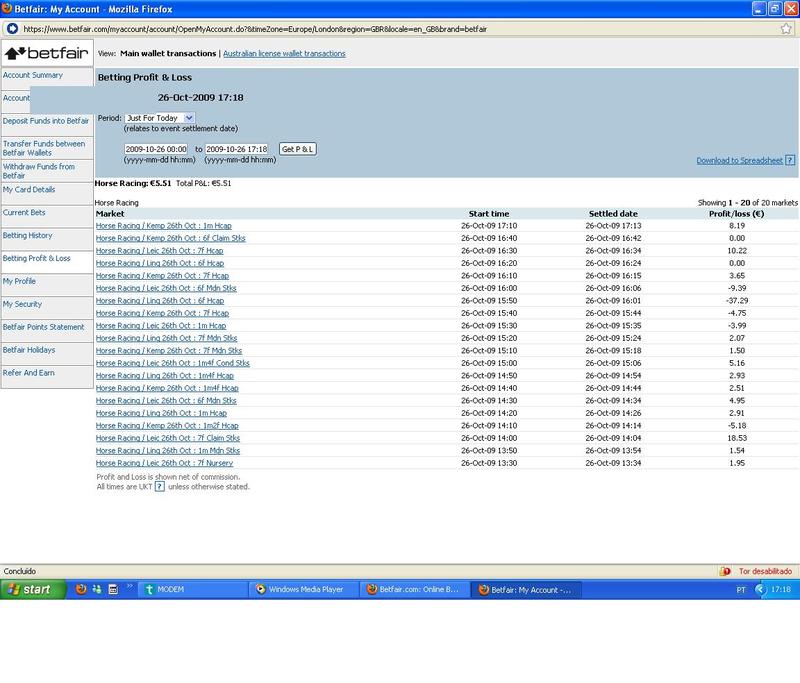
Task: Click the Start time column header
Action: (x=489, y=214)
